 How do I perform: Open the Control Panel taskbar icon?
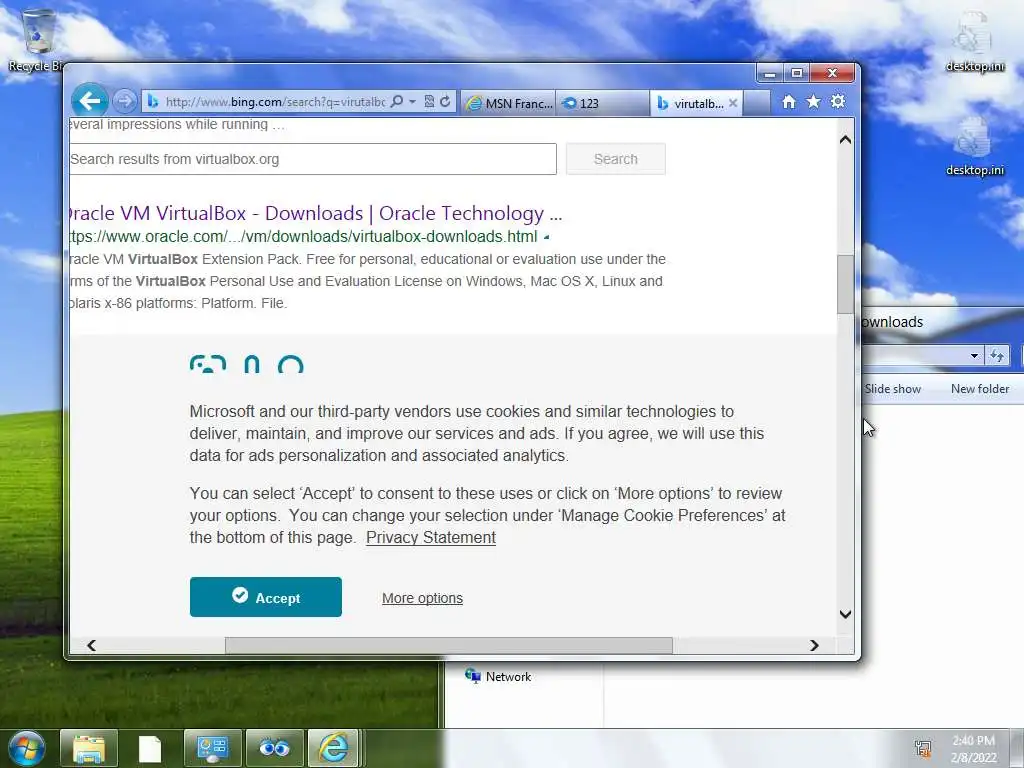point(212,748)
